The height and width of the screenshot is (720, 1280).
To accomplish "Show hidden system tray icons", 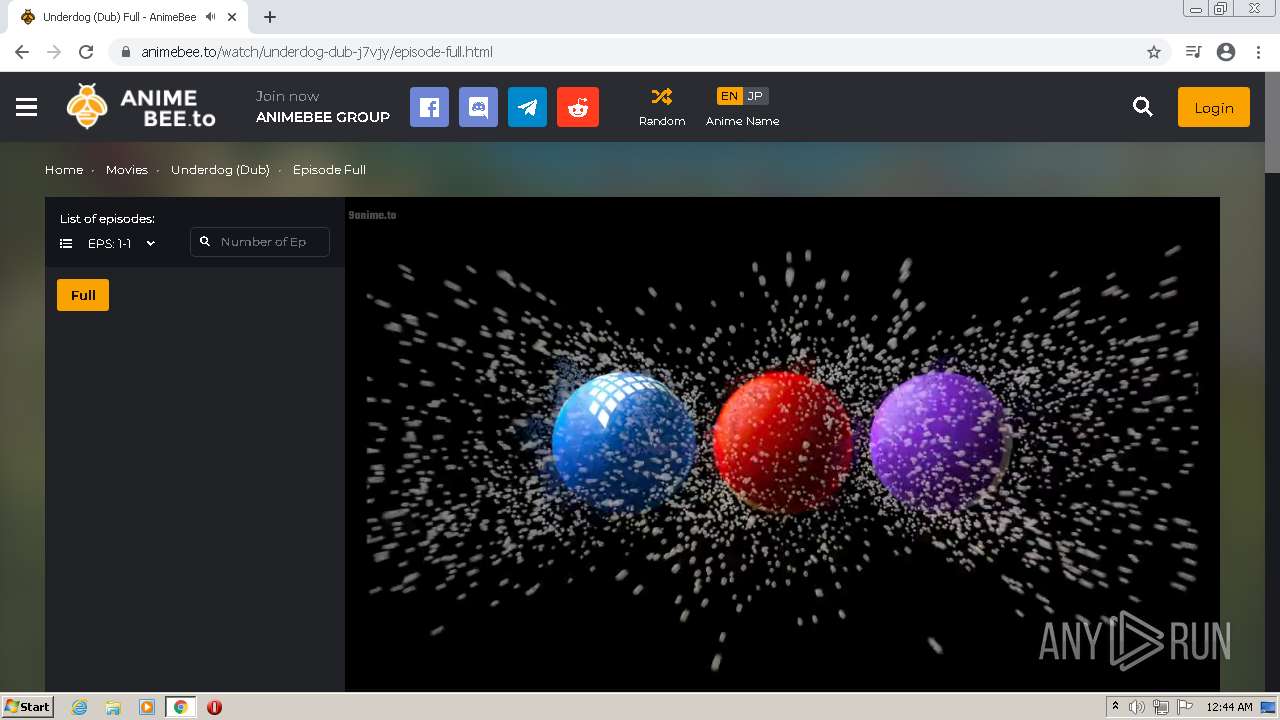I will pos(1115,707).
